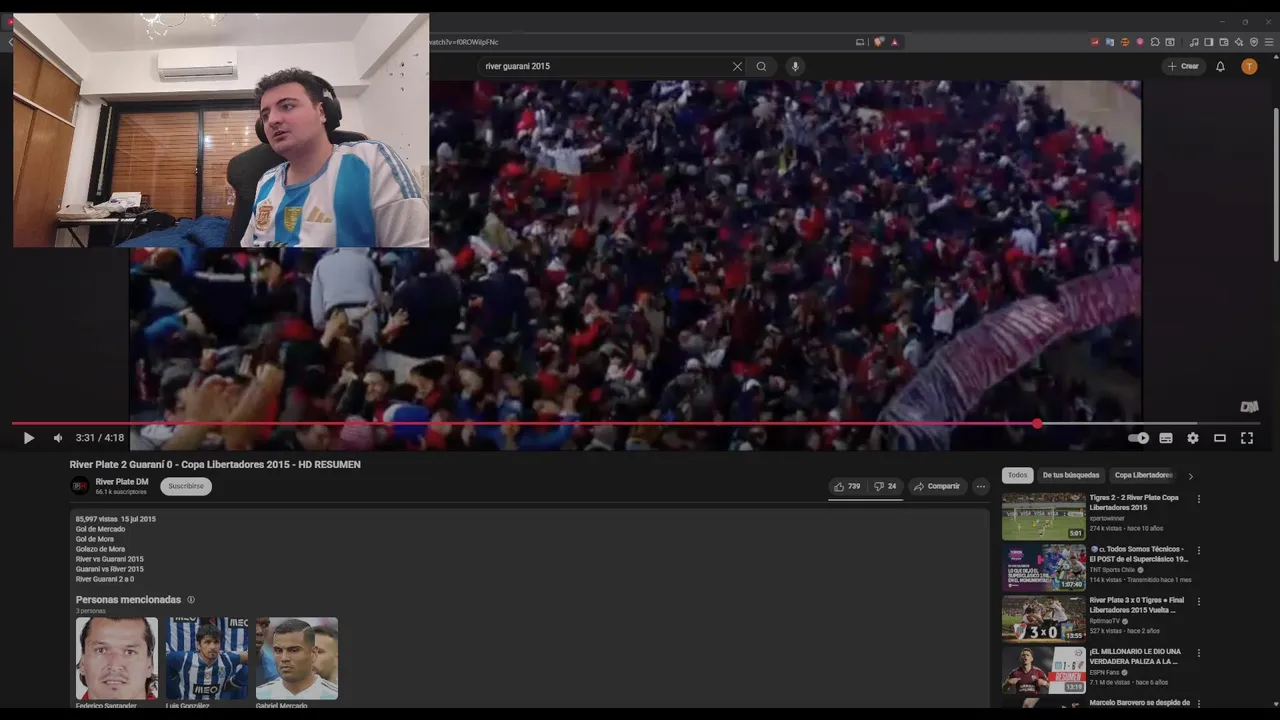
Task: Select the Luis González person card
Action: pyautogui.click(x=207, y=662)
